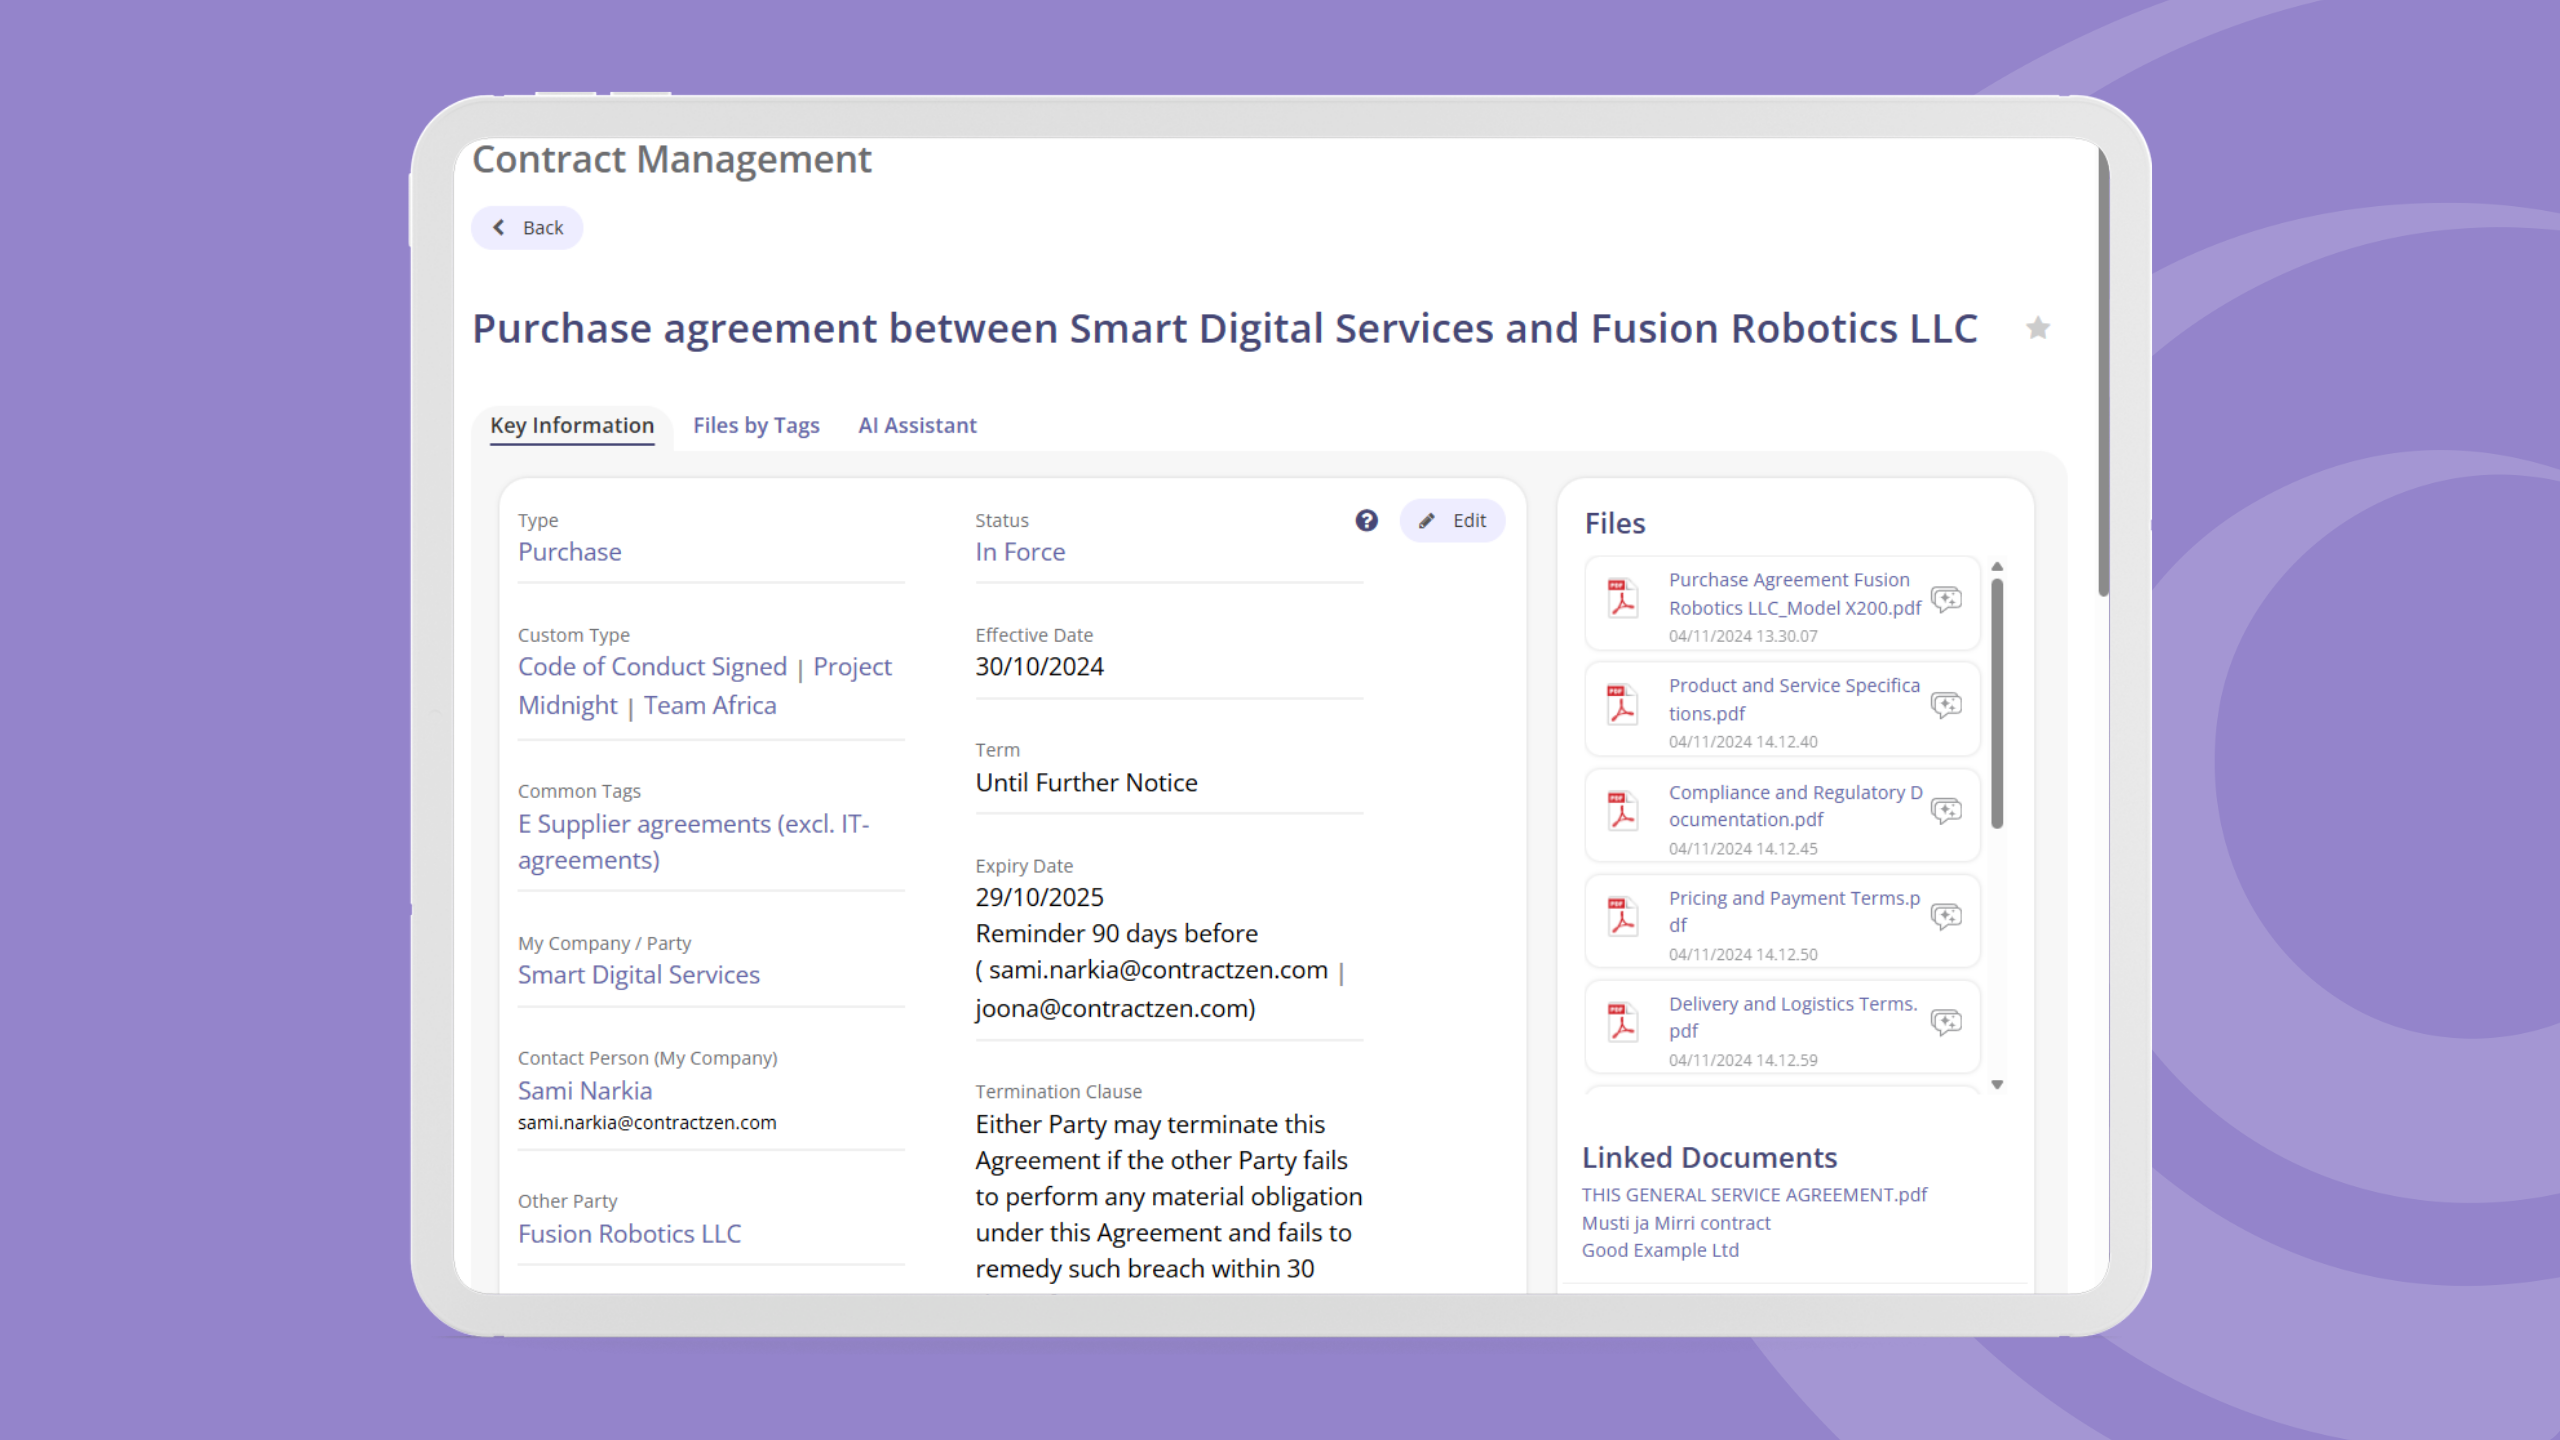Open AI chat for Pricing and Payment Terms
Screen dimensions: 2560x1440
coord(1945,917)
